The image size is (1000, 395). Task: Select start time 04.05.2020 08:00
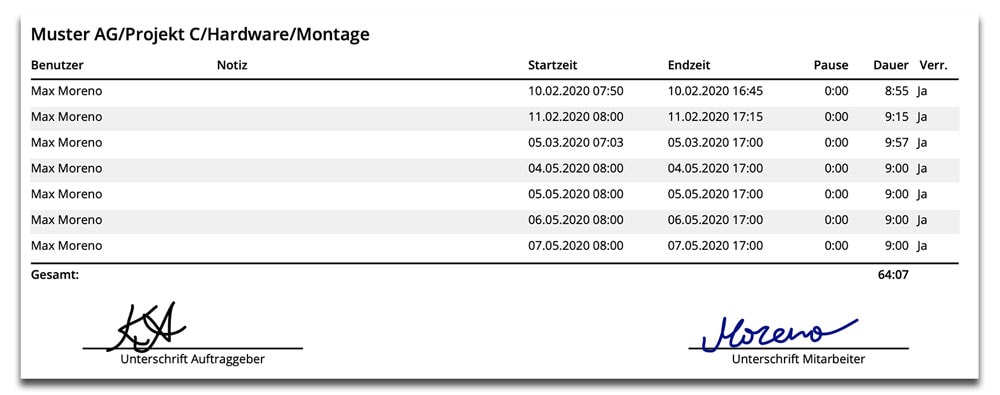[576, 168]
